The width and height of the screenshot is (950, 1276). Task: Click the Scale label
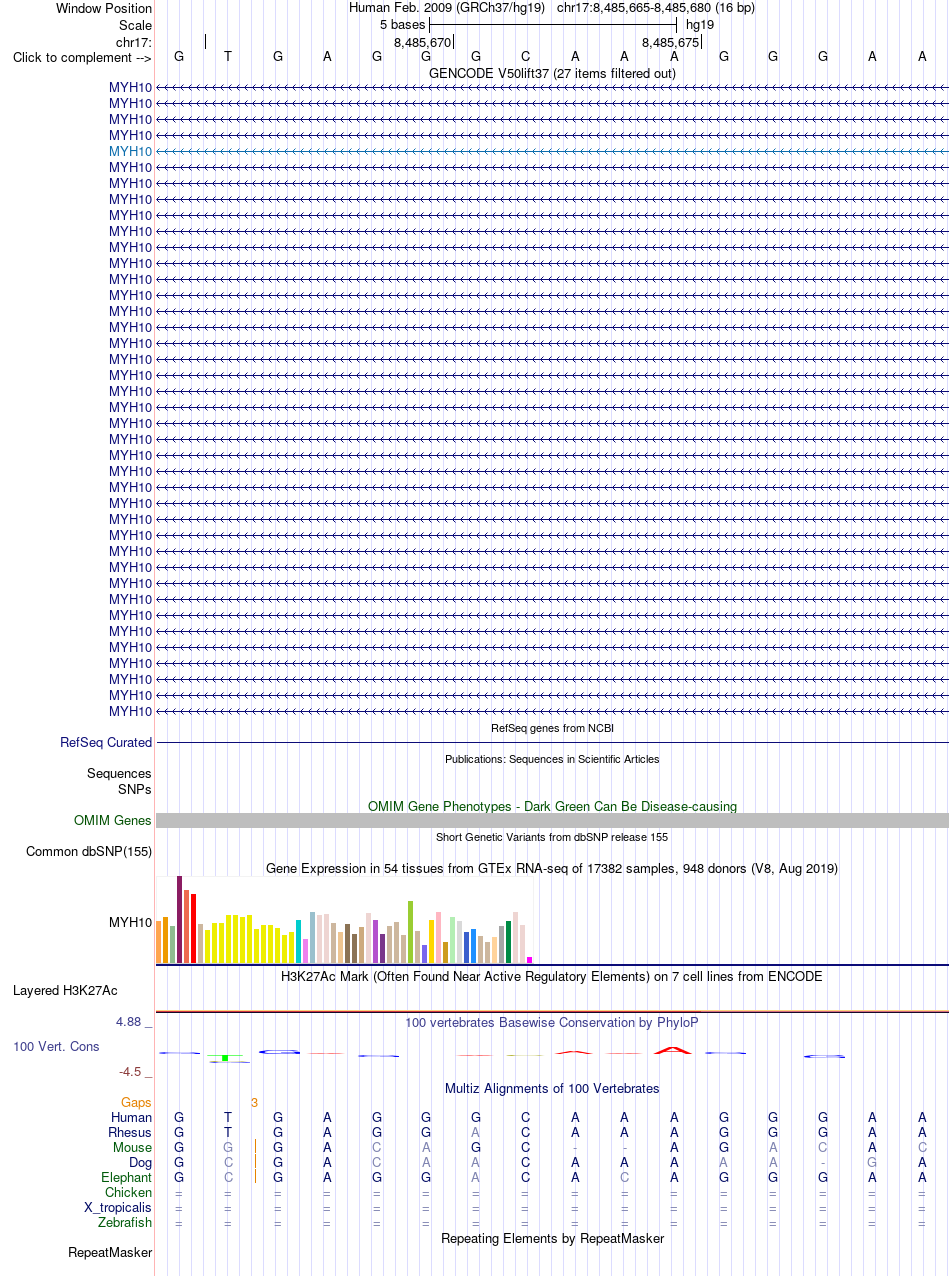tap(135, 25)
